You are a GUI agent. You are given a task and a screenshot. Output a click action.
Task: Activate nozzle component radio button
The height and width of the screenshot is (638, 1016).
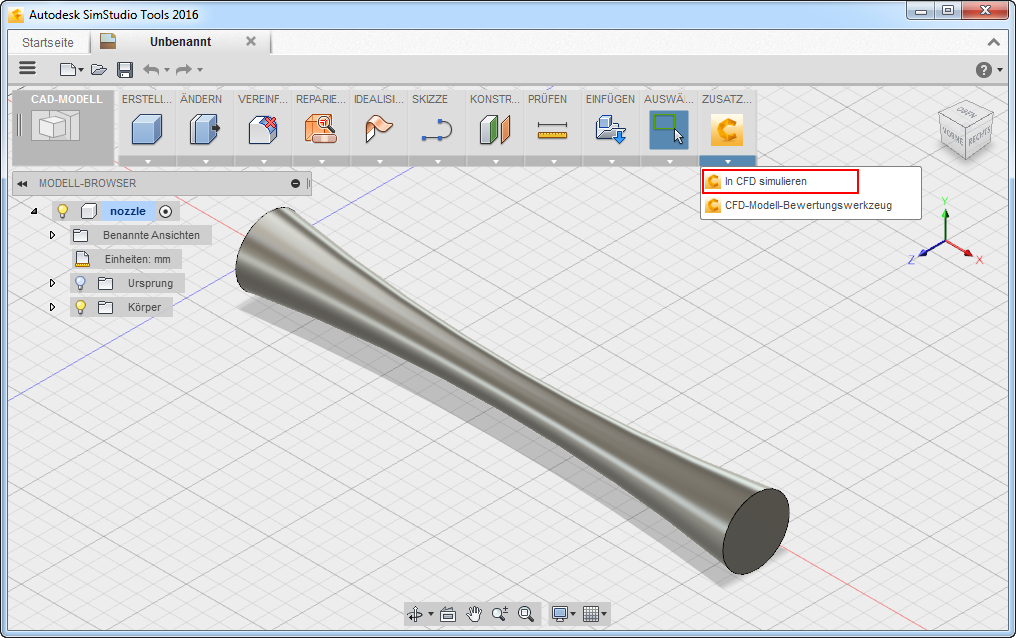(x=165, y=211)
